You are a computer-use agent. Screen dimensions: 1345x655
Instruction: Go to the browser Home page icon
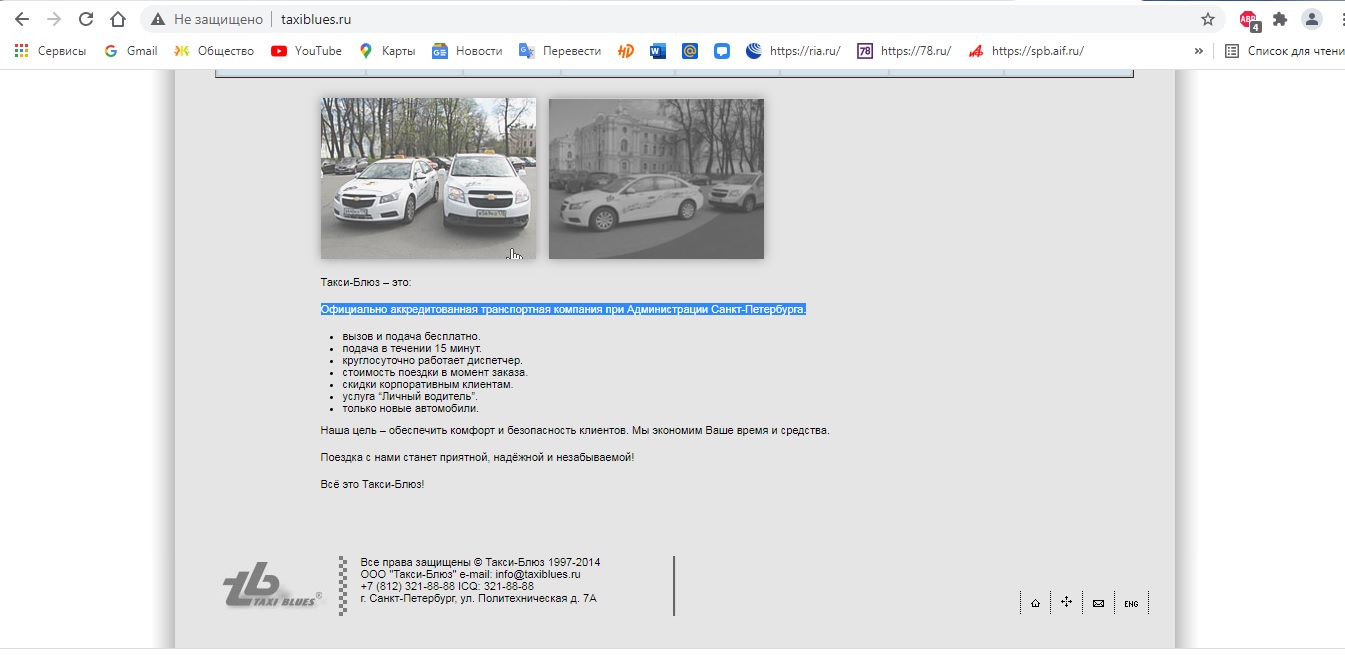pos(118,19)
